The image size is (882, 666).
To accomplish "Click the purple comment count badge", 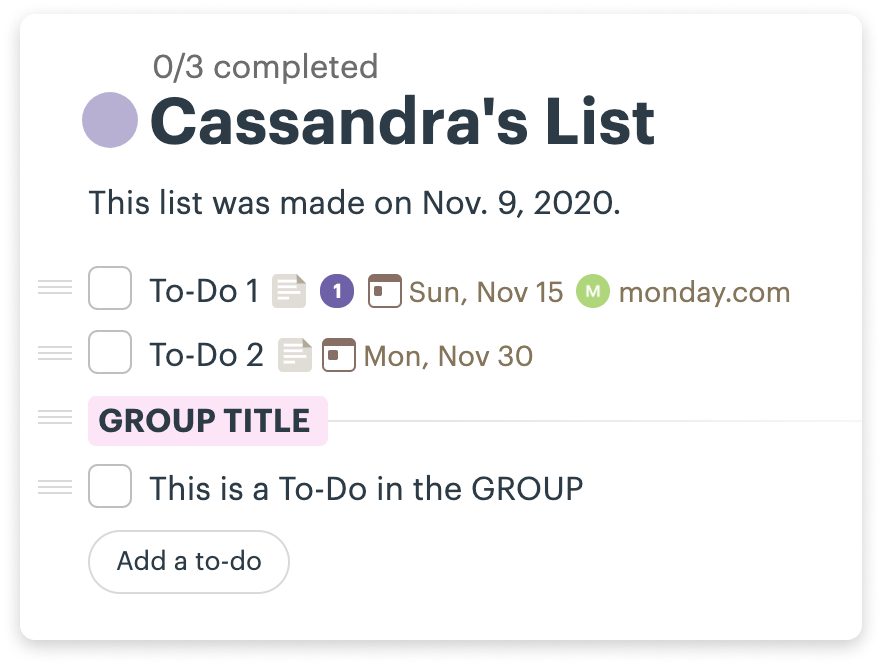I will pyautogui.click(x=337, y=291).
